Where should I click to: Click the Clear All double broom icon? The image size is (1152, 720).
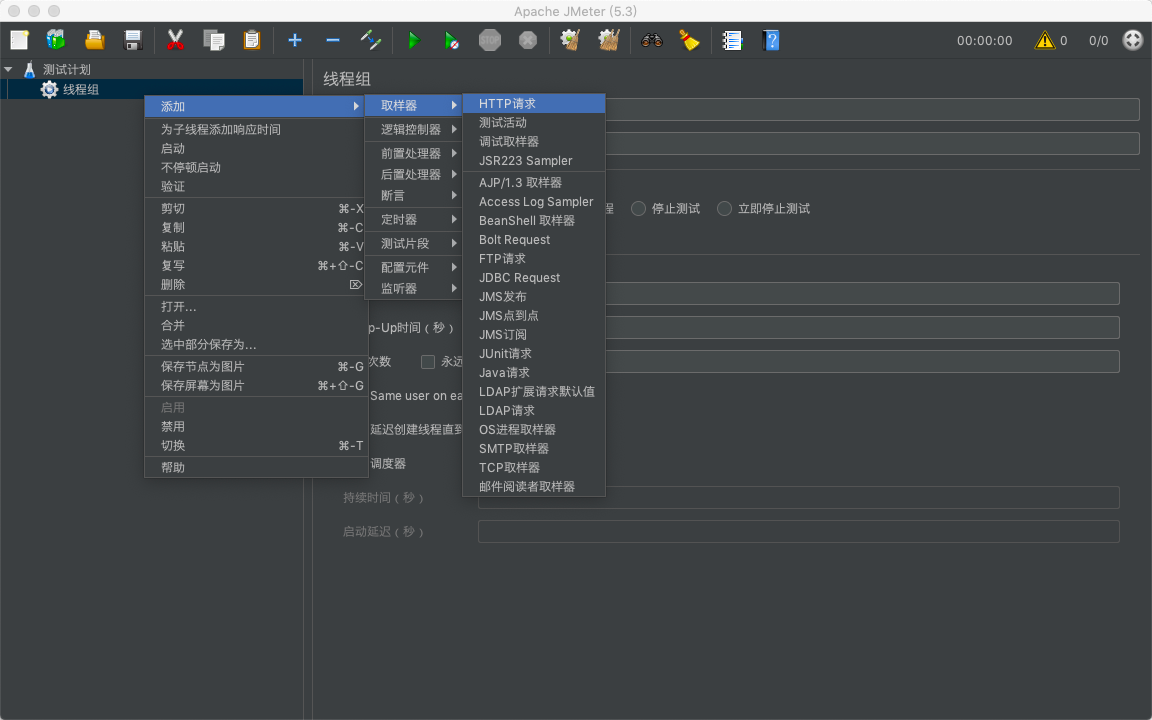click(608, 40)
